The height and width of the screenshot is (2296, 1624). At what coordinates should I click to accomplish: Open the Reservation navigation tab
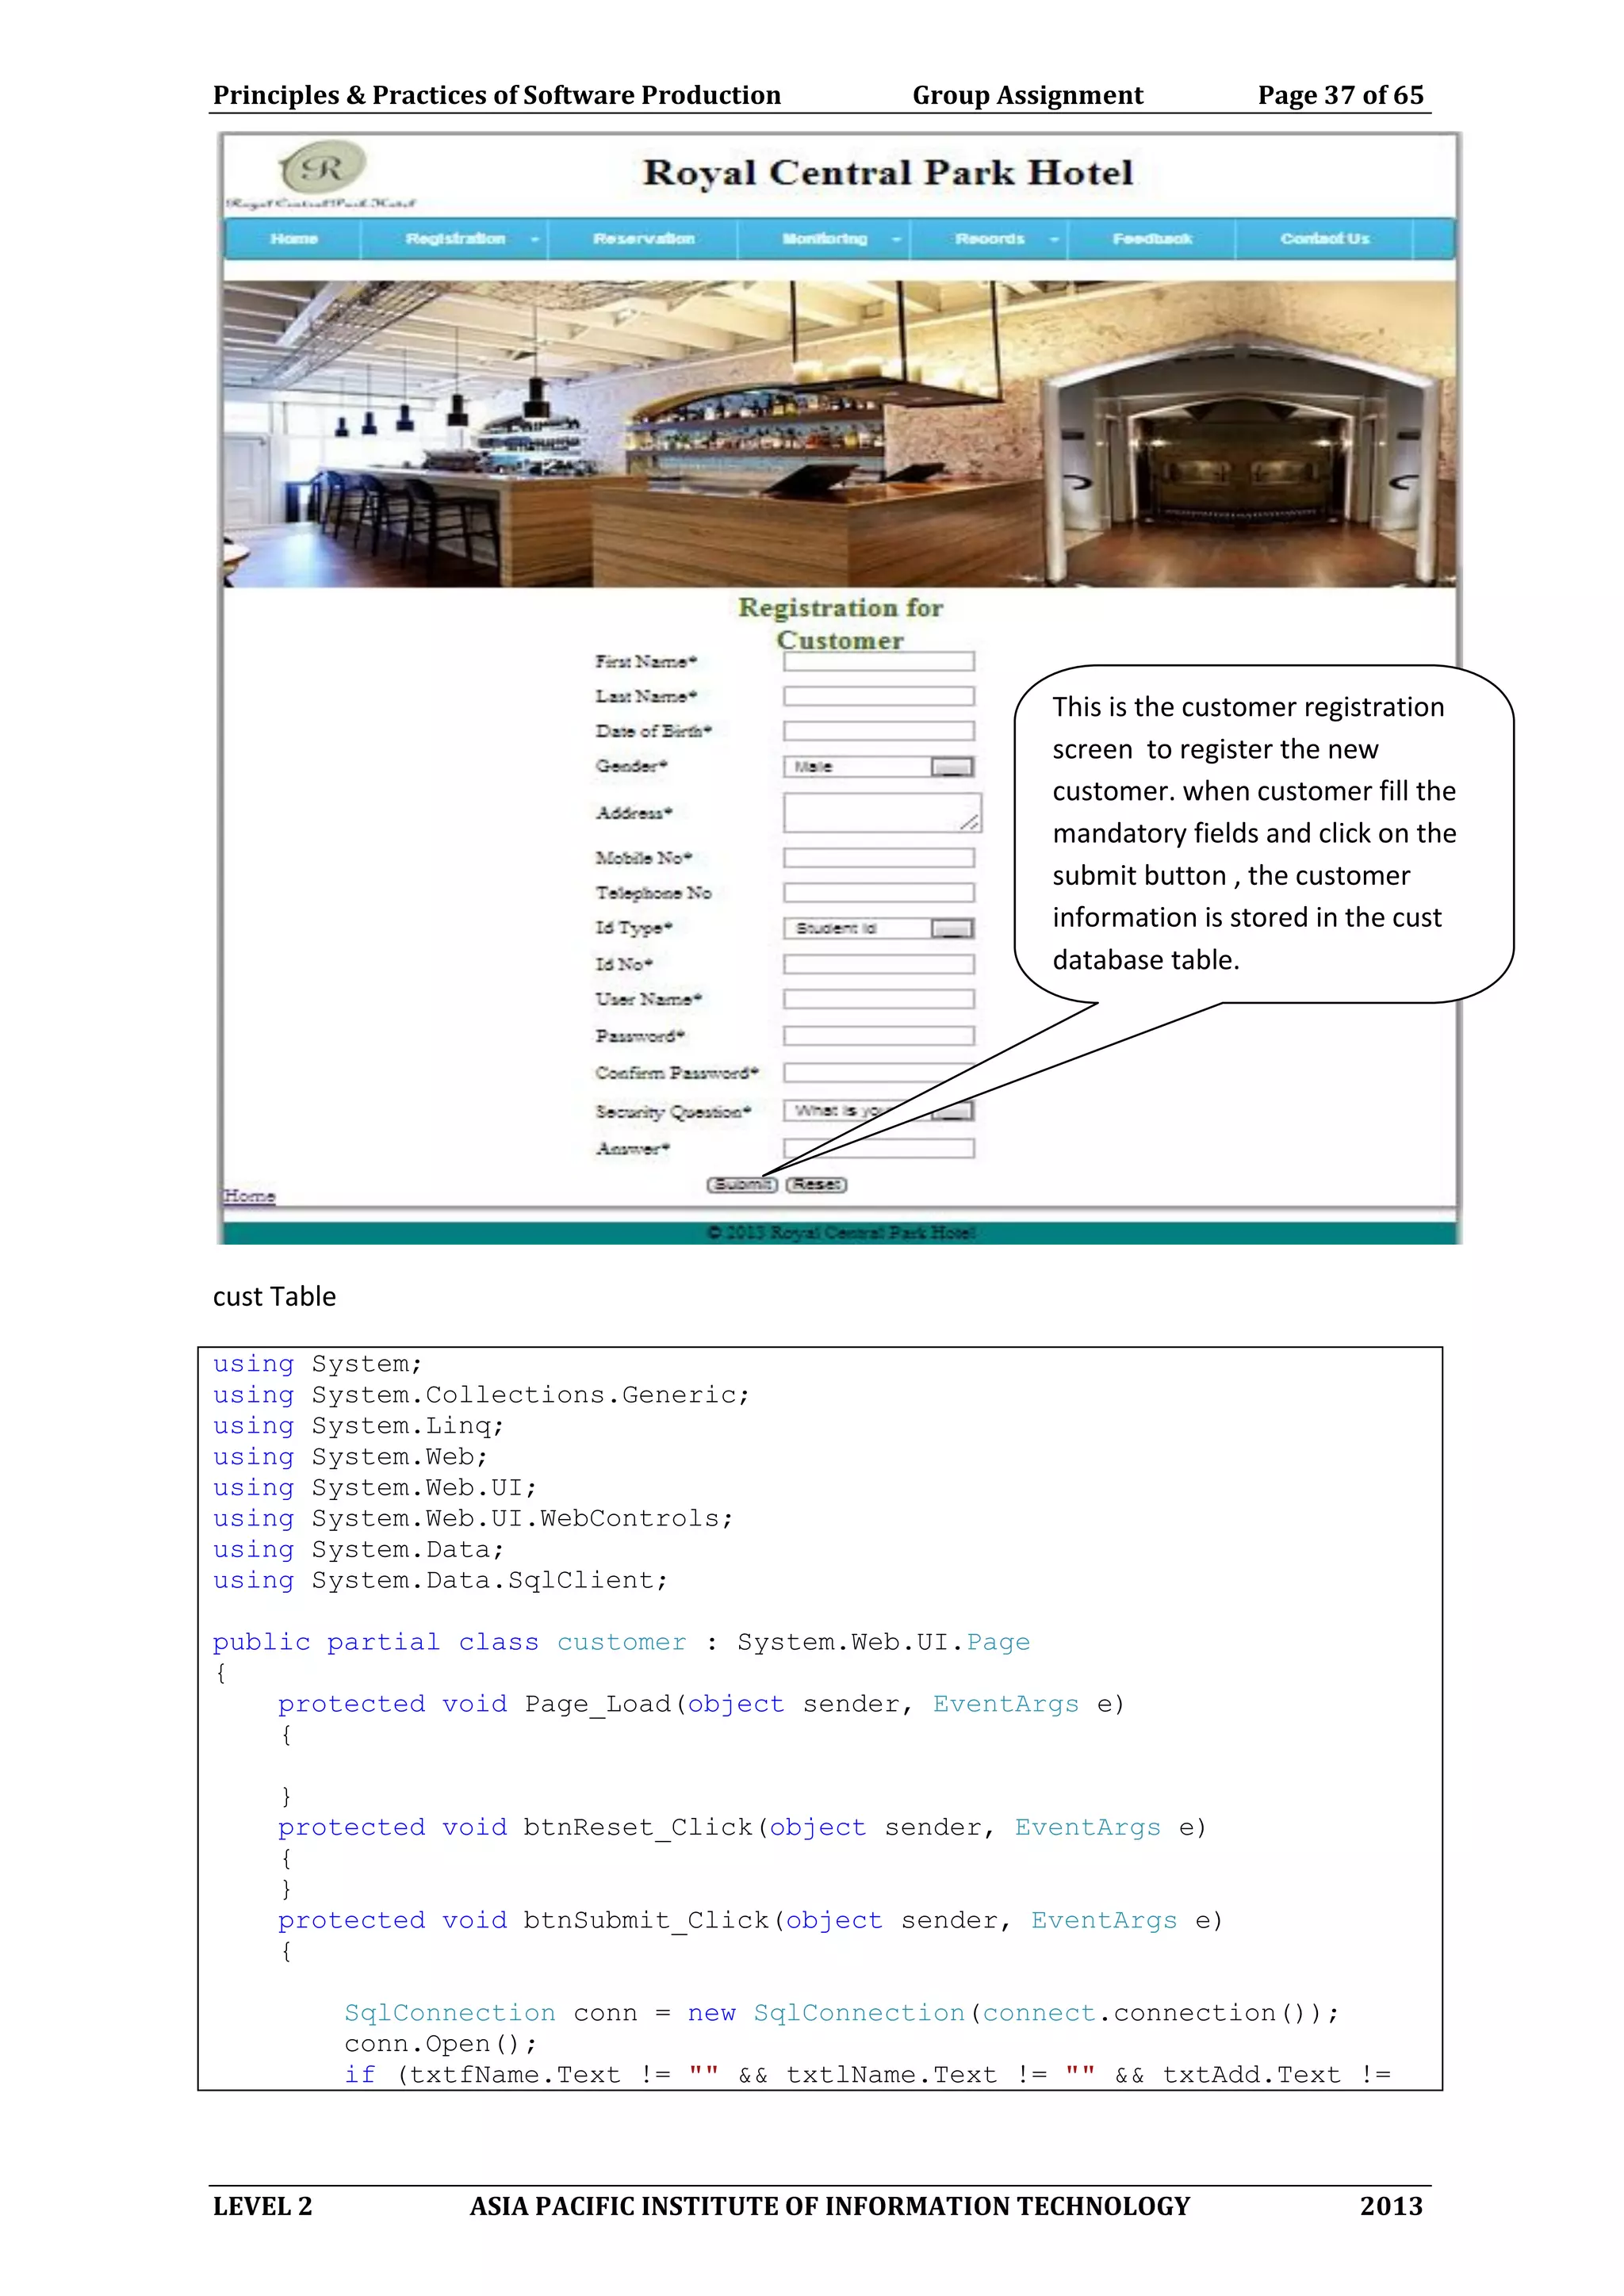pyautogui.click(x=643, y=239)
